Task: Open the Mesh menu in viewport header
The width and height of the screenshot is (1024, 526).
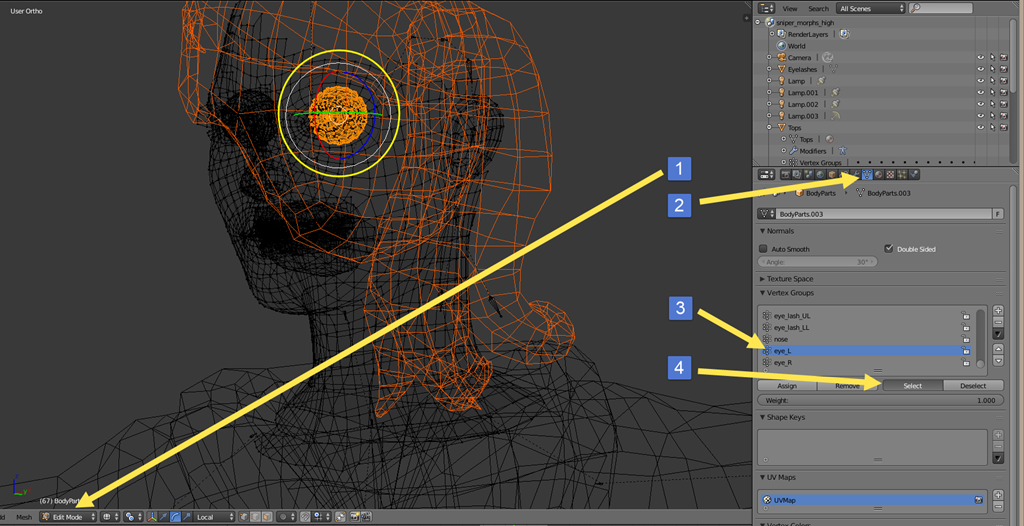Action: [24, 517]
